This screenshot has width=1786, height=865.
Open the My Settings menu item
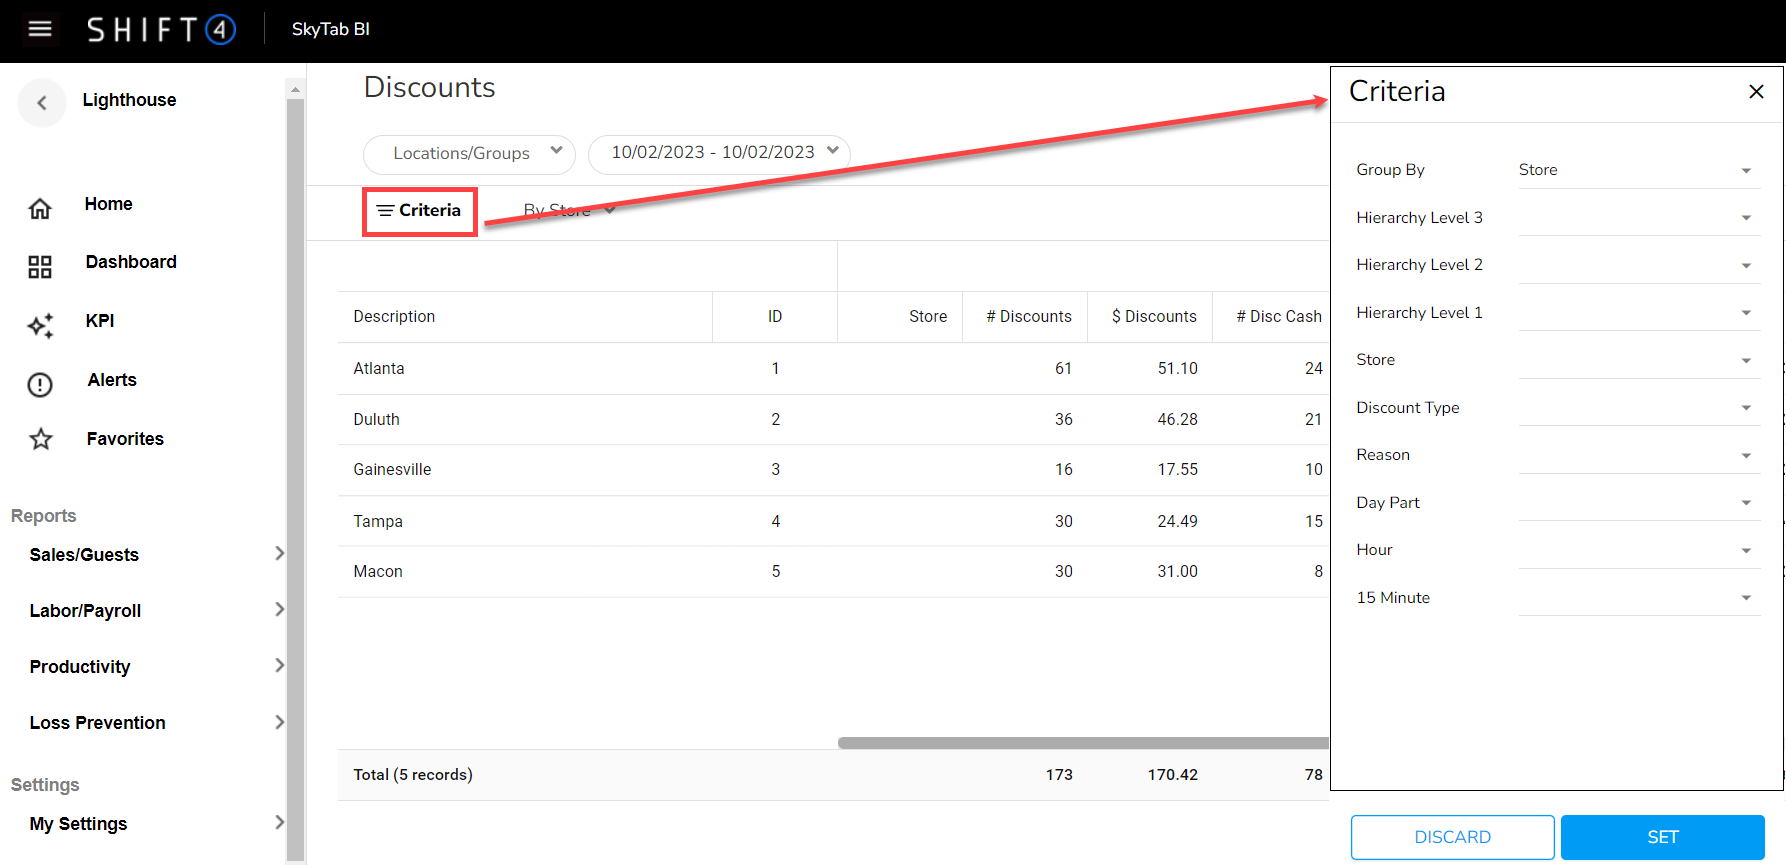click(x=155, y=824)
